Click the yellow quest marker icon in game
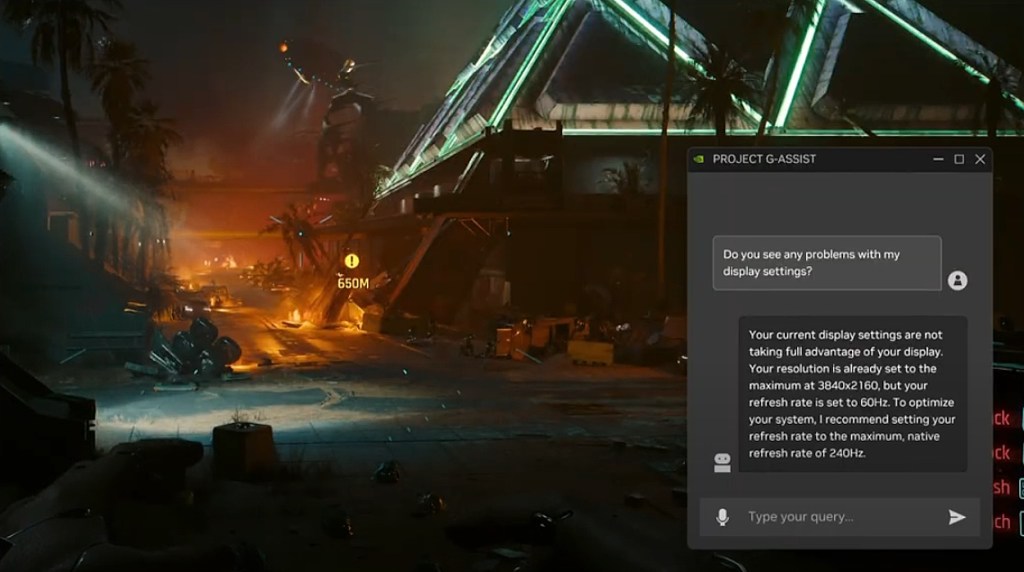Image resolution: width=1024 pixels, height=572 pixels. point(352,261)
